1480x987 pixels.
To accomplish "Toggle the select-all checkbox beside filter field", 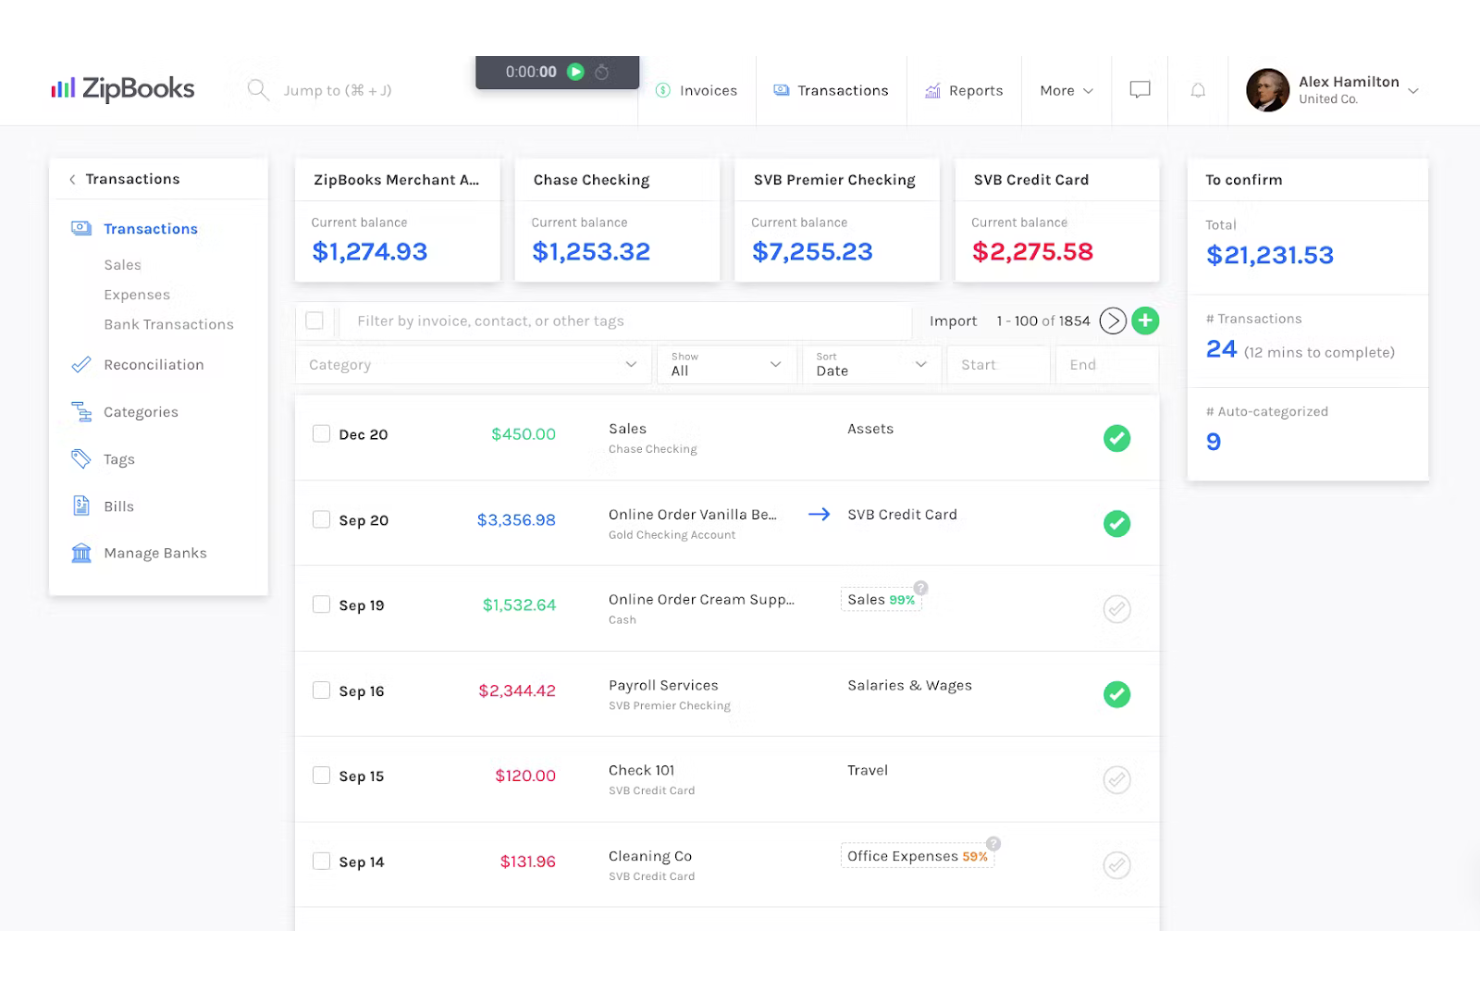I will coord(315,321).
